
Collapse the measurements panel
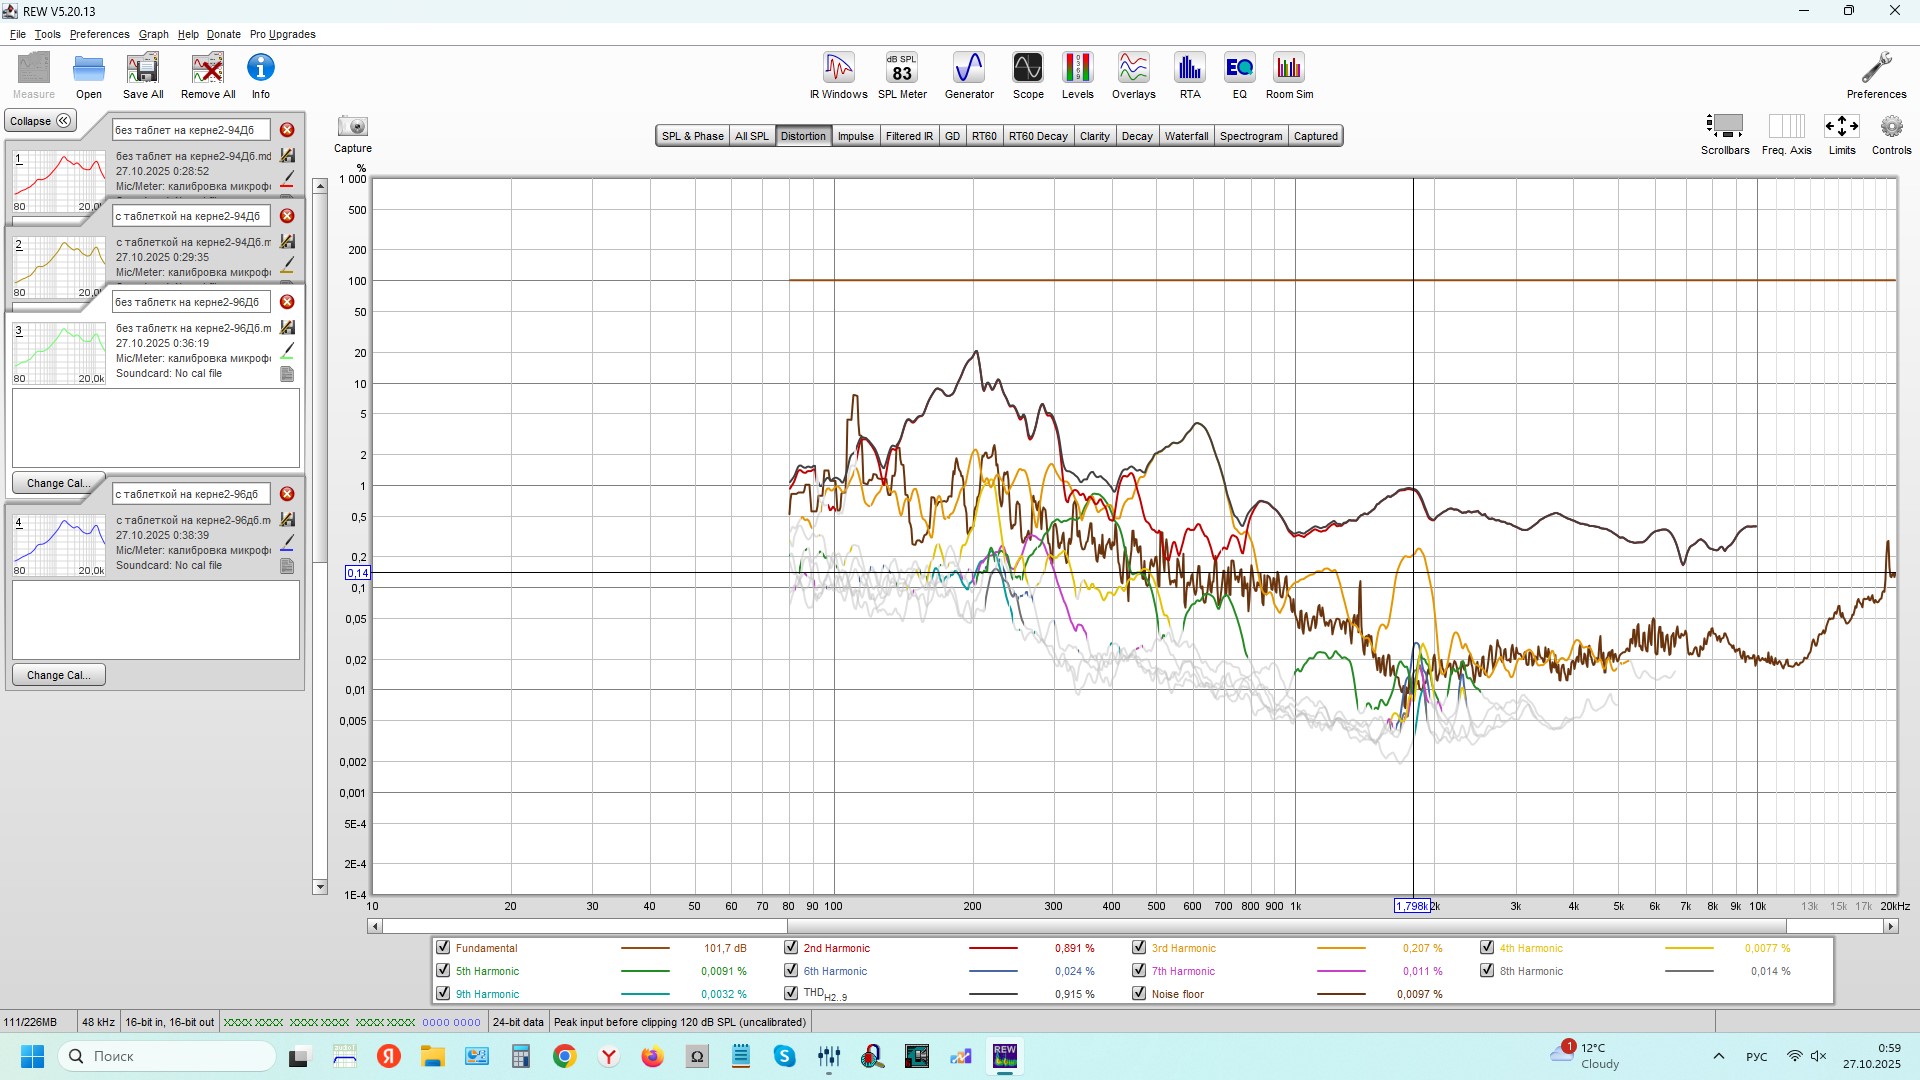click(x=40, y=121)
